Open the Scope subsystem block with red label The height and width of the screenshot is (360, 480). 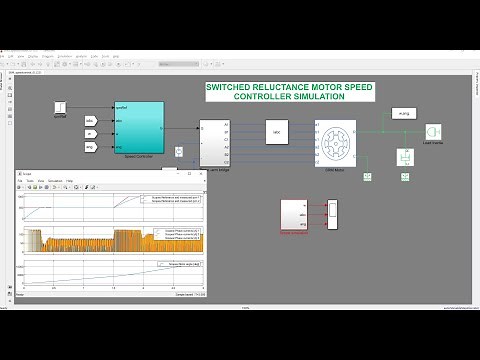294,215
